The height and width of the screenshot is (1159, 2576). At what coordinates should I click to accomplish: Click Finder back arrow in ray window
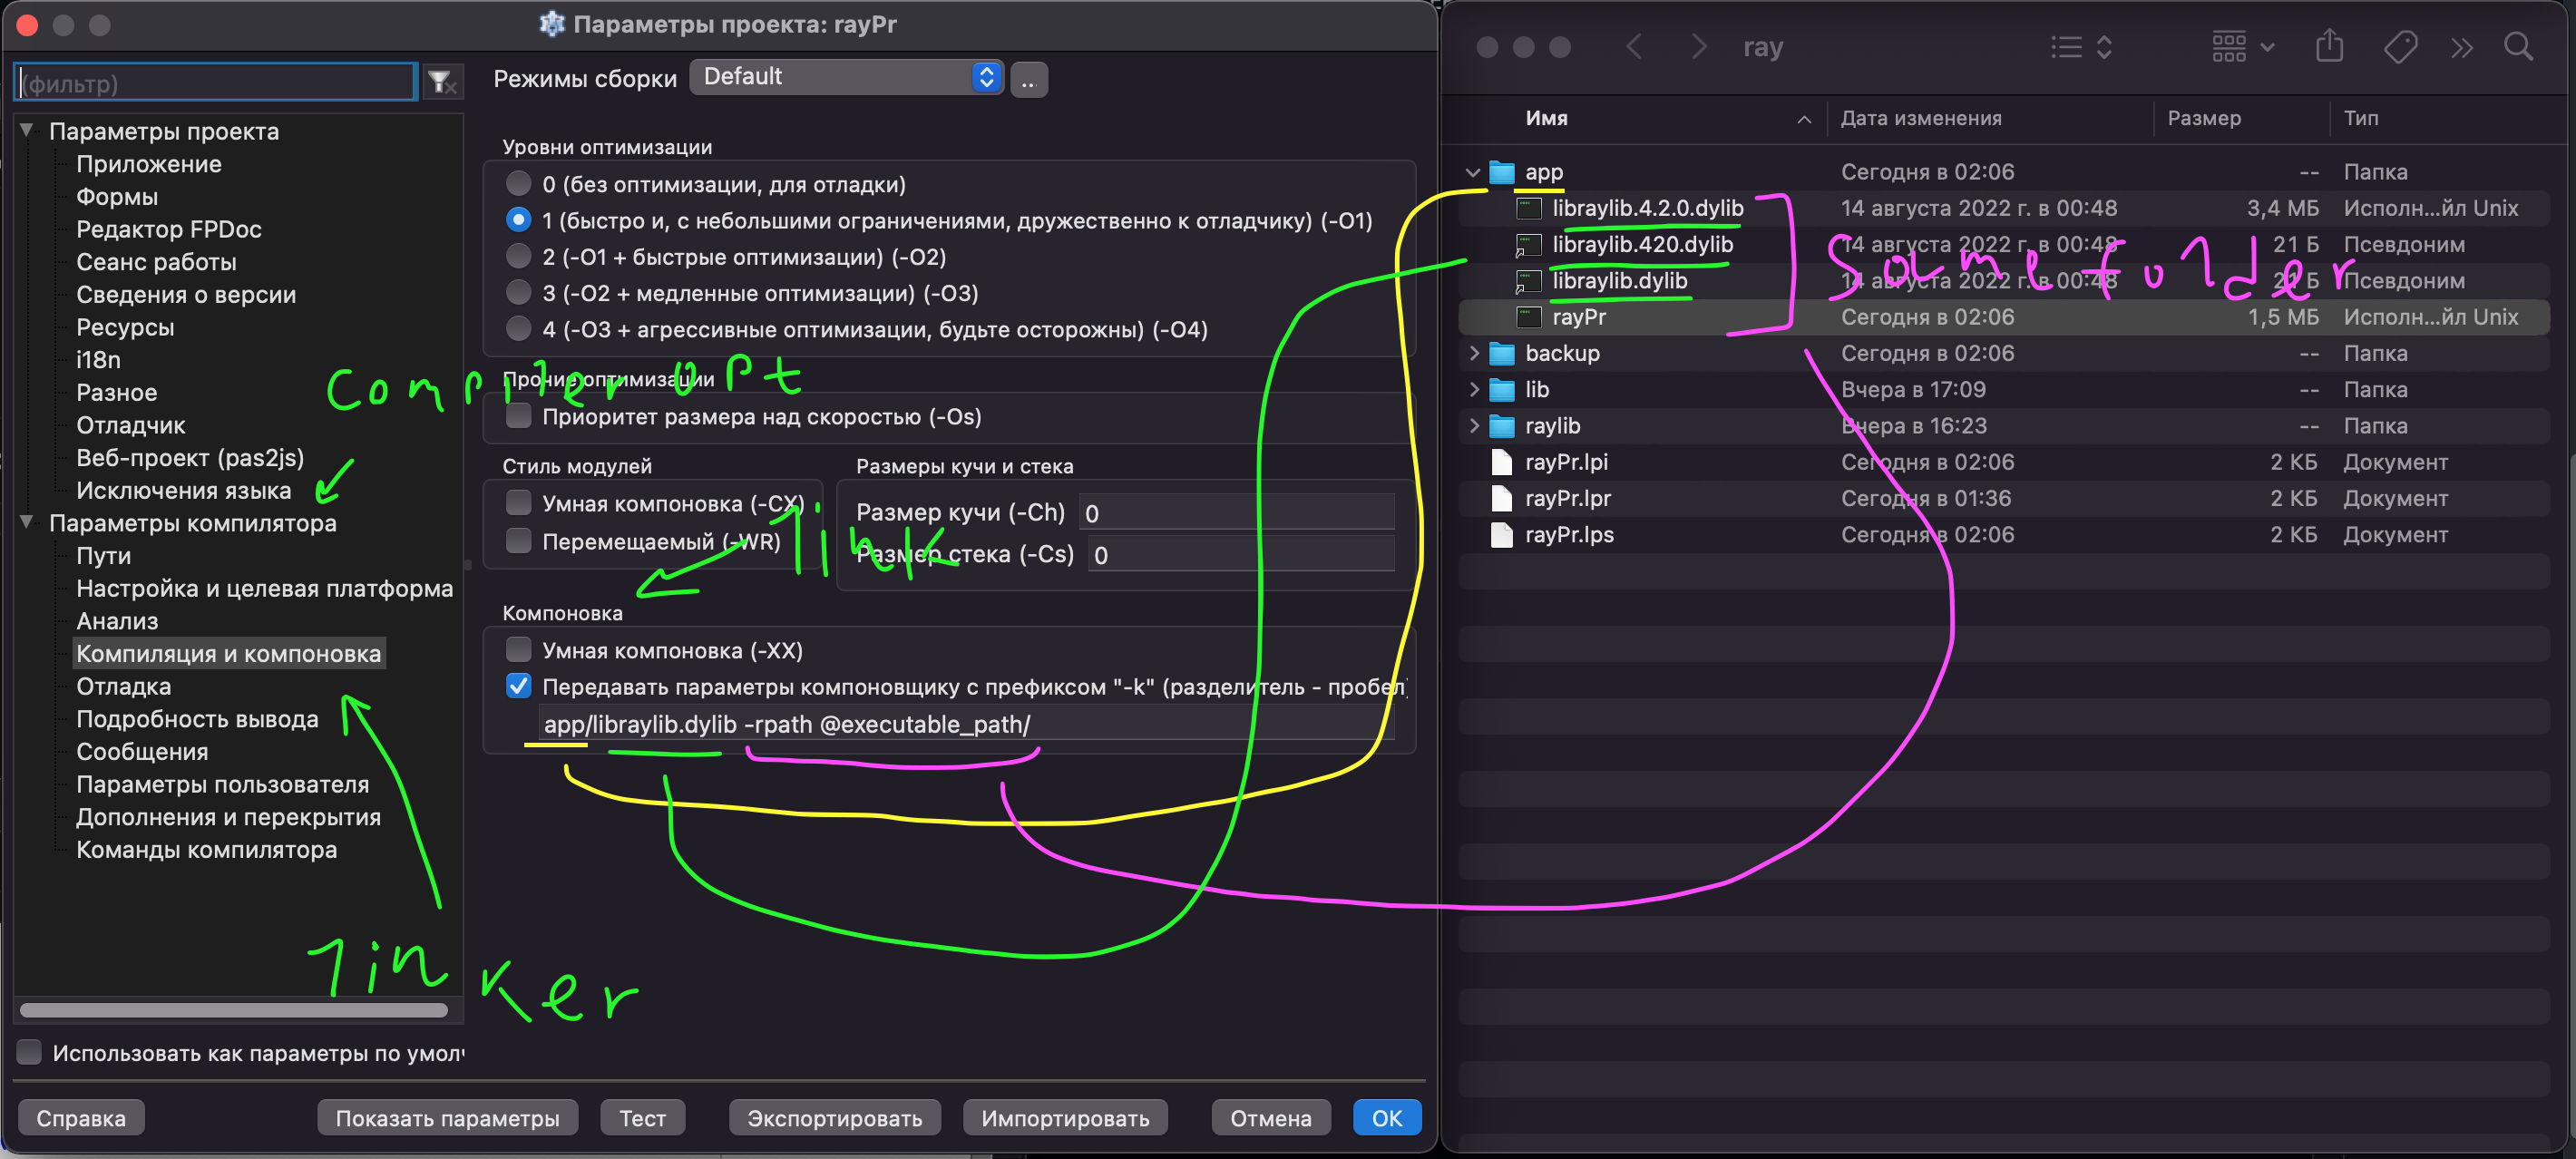click(1634, 47)
